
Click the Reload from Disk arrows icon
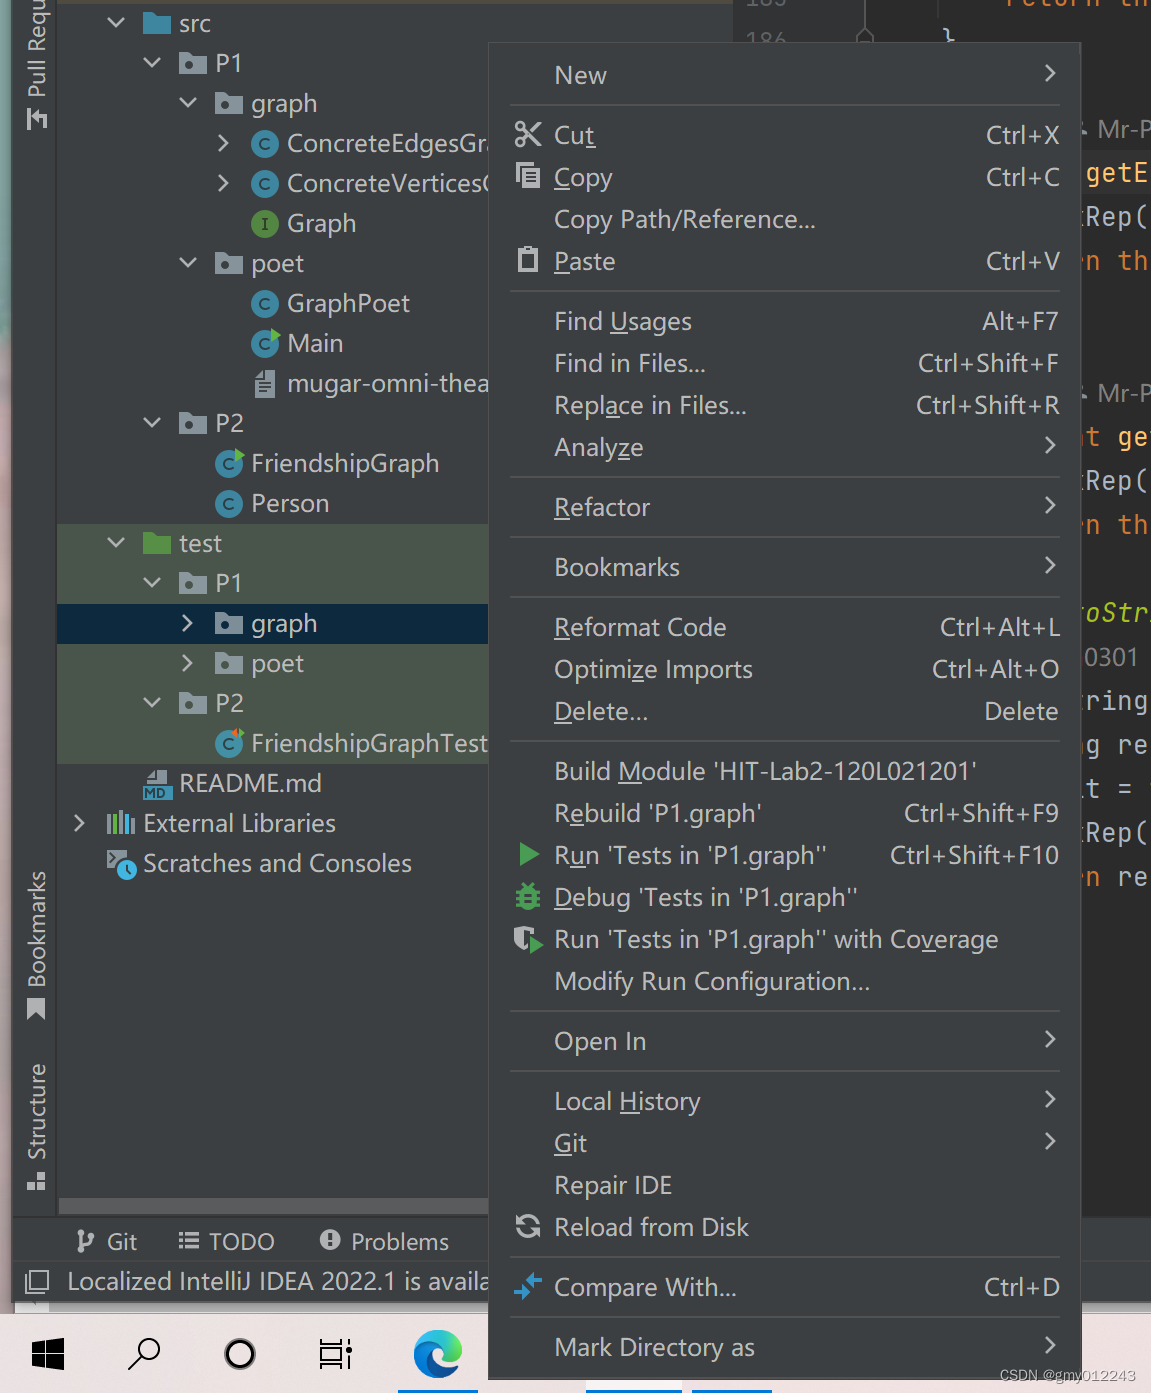click(x=527, y=1226)
